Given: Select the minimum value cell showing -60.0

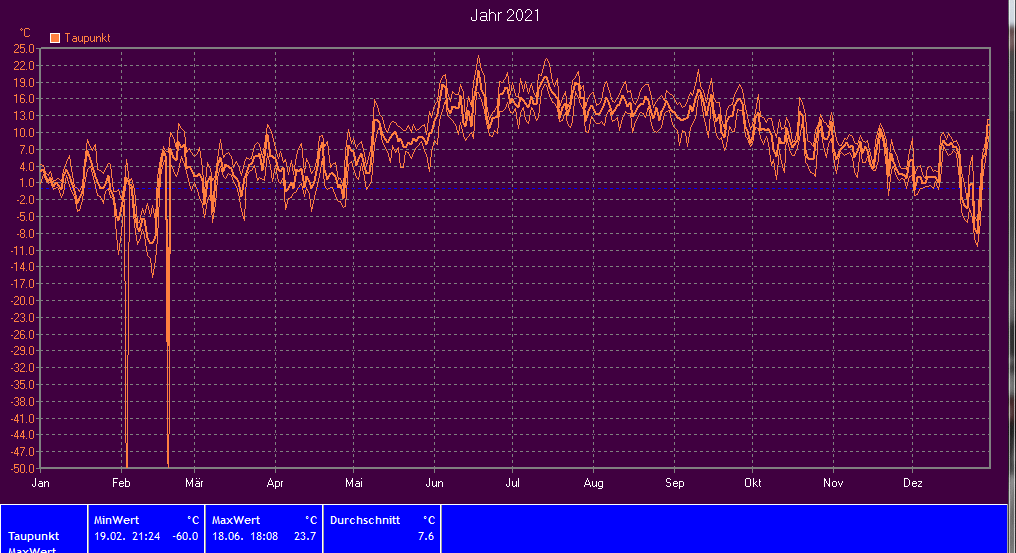Looking at the screenshot, I should point(185,537).
